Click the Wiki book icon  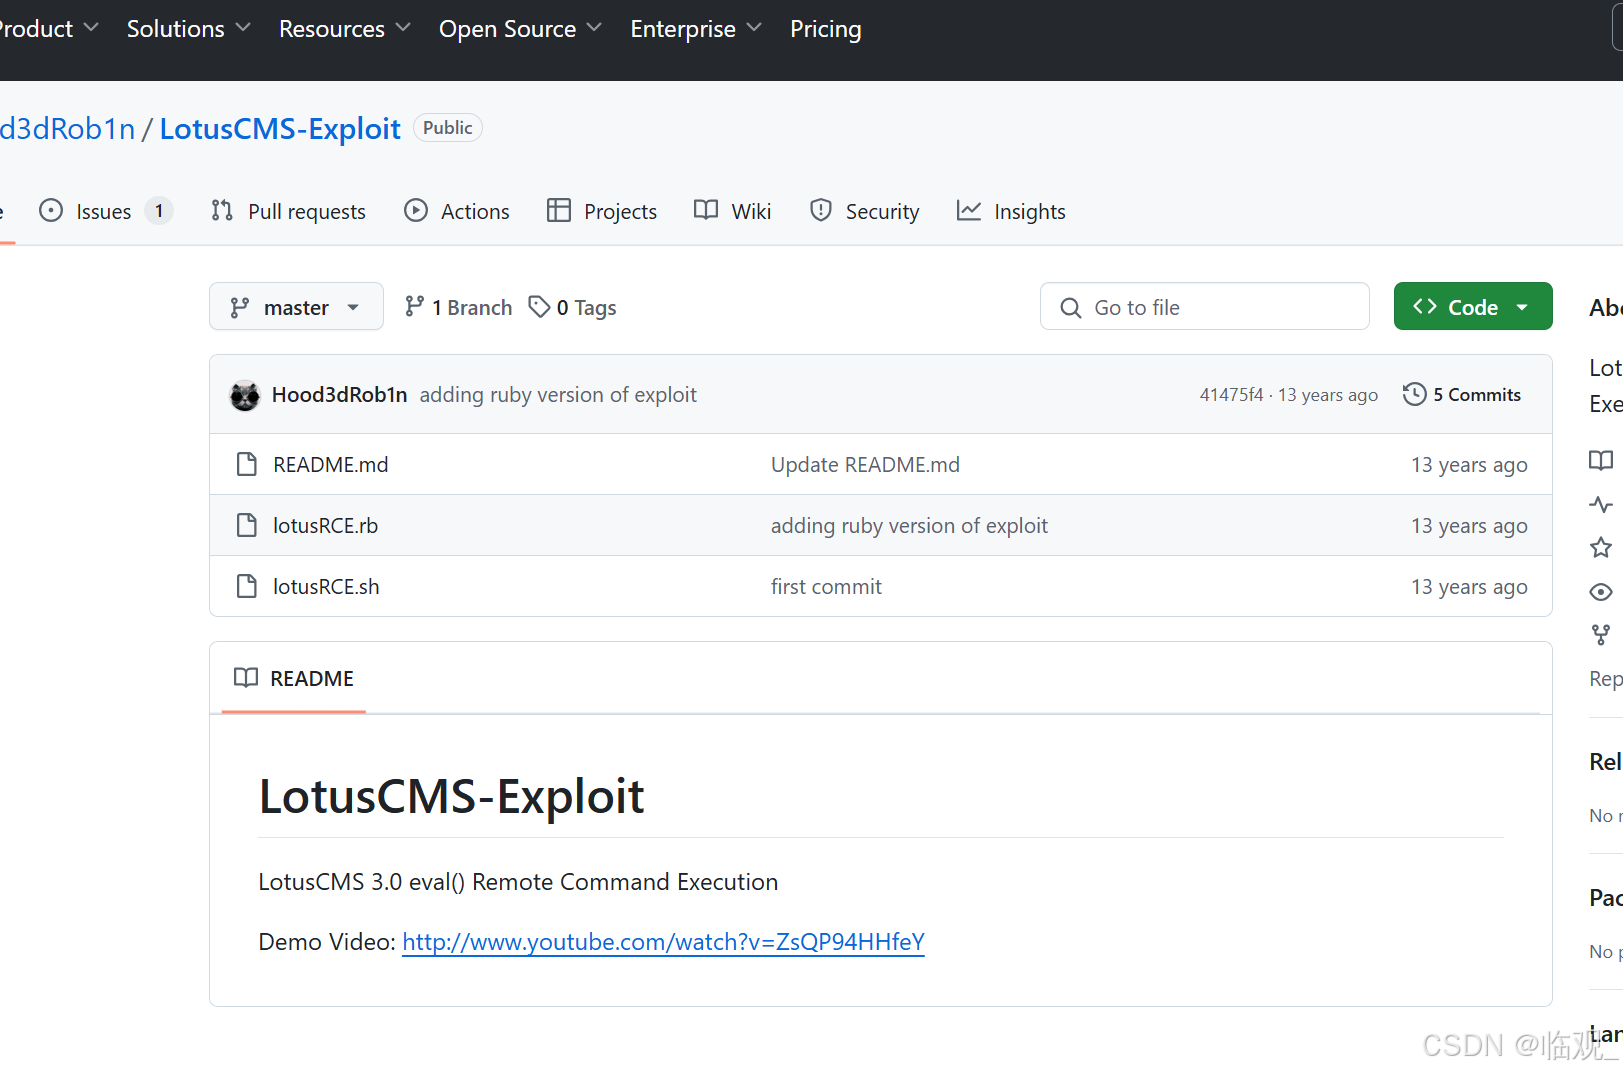(706, 210)
